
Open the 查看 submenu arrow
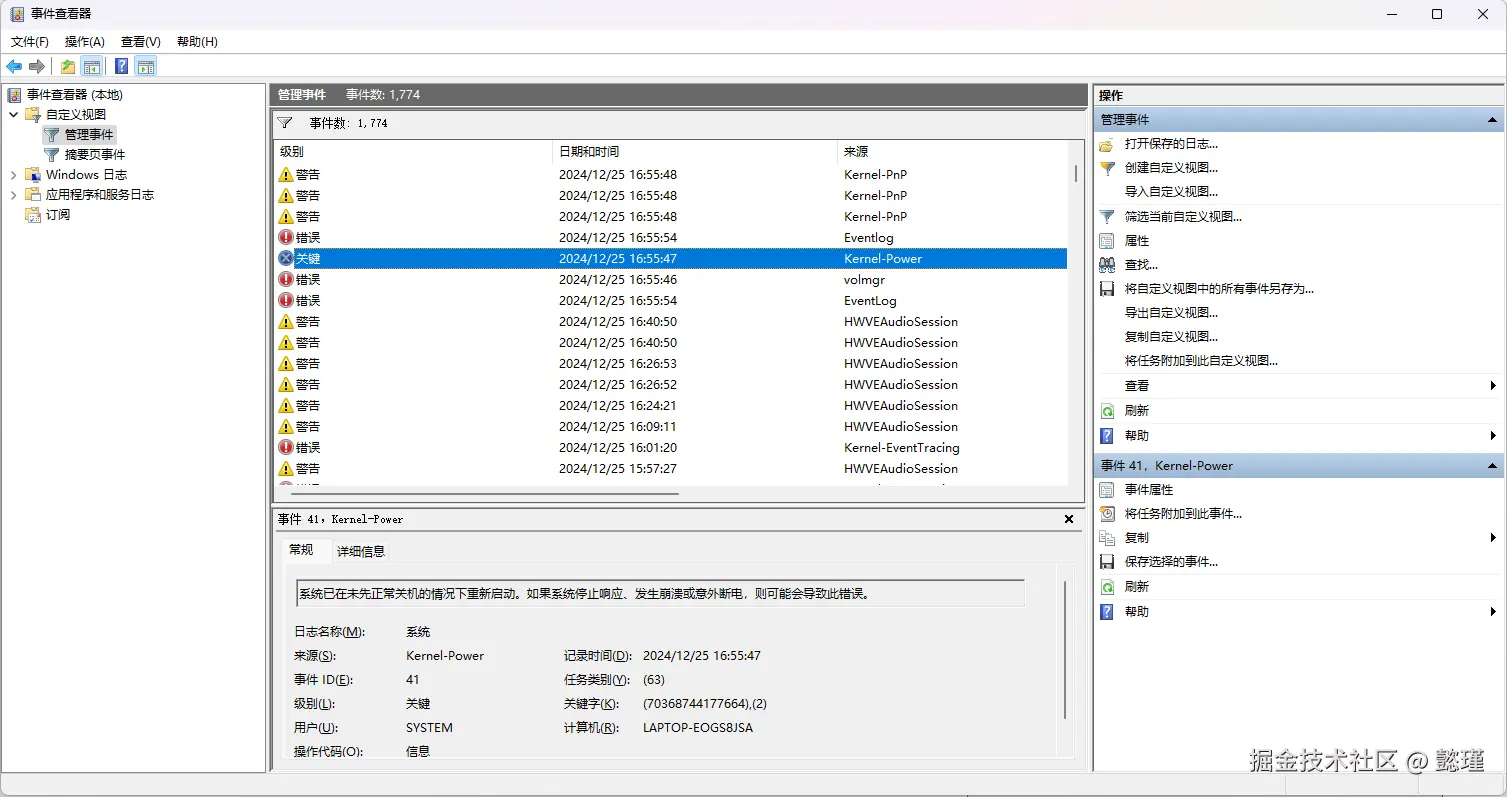[1493, 386]
